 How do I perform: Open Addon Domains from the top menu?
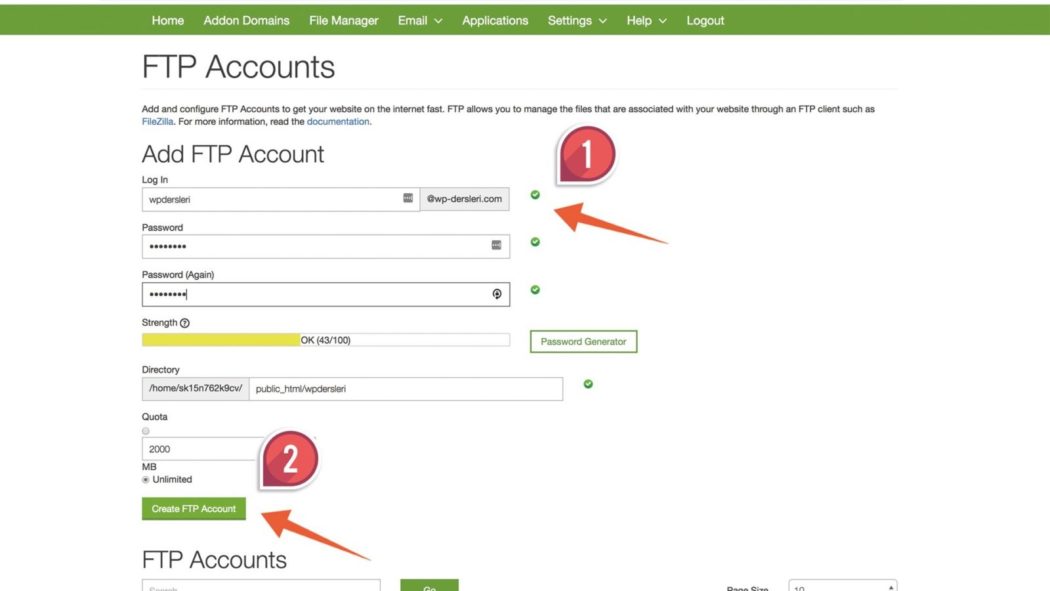tap(246, 20)
